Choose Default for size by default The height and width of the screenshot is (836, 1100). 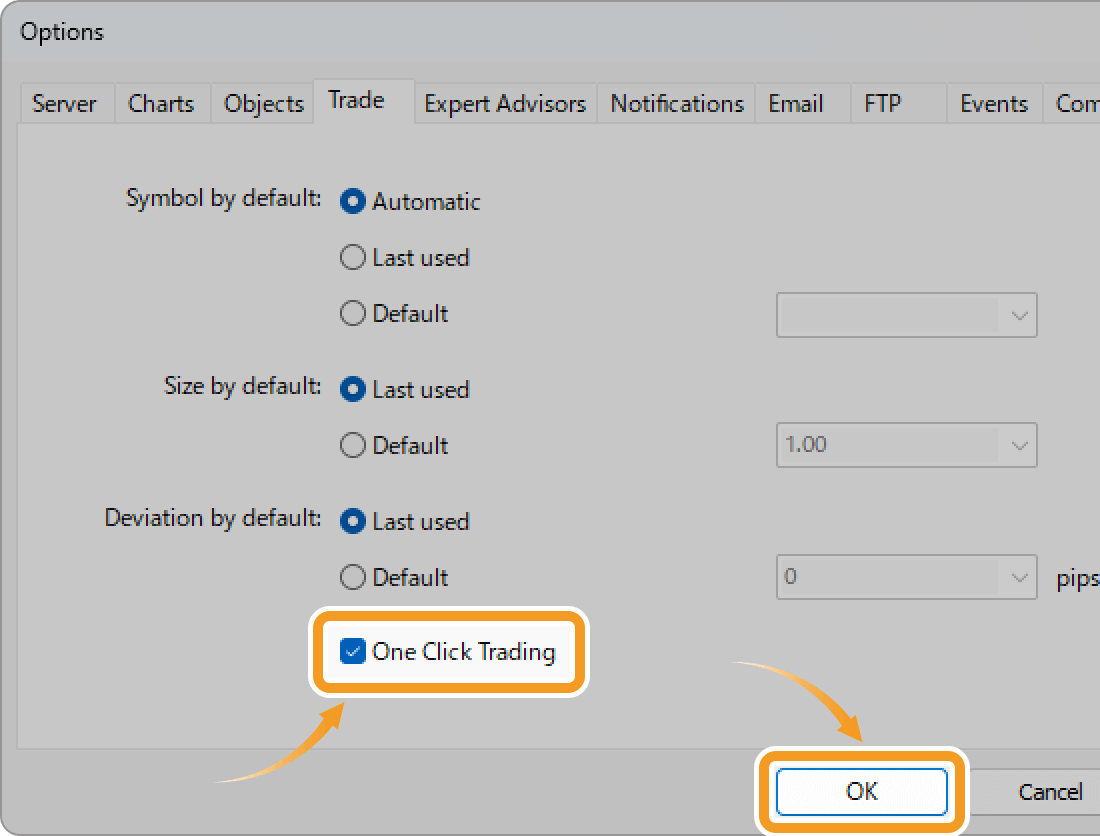pyautogui.click(x=352, y=445)
